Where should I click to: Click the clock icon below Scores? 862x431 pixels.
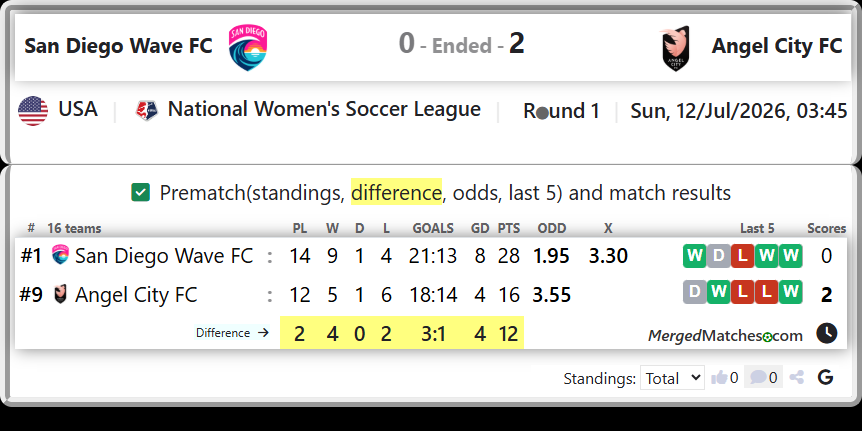click(x=826, y=333)
